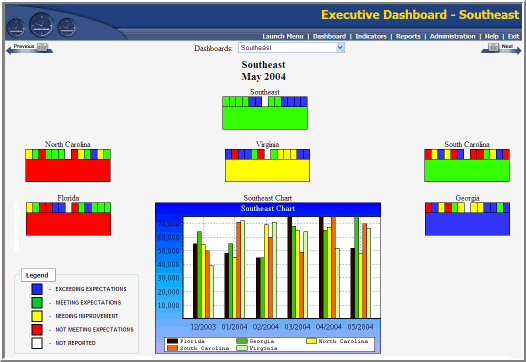Click the Georgia chart legend entry
This screenshot has width=526, height=362.
255,341
